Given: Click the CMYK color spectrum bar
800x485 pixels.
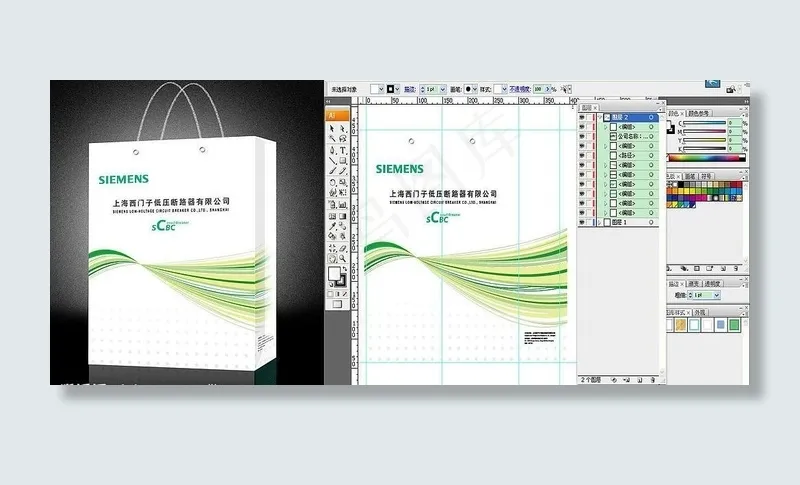Looking at the screenshot, I should click(x=706, y=156).
